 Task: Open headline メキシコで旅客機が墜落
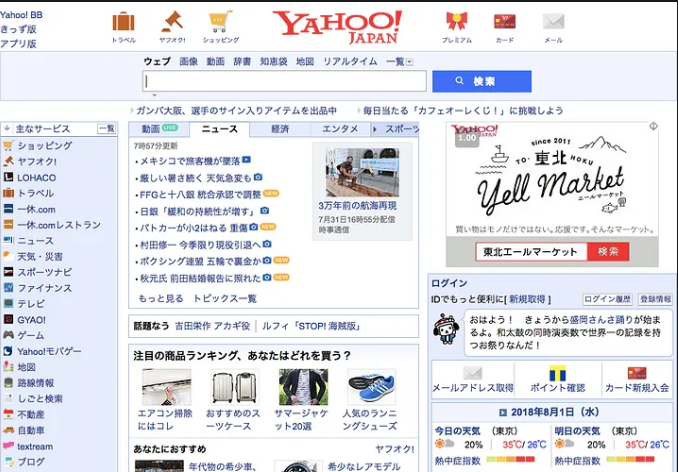[x=190, y=161]
